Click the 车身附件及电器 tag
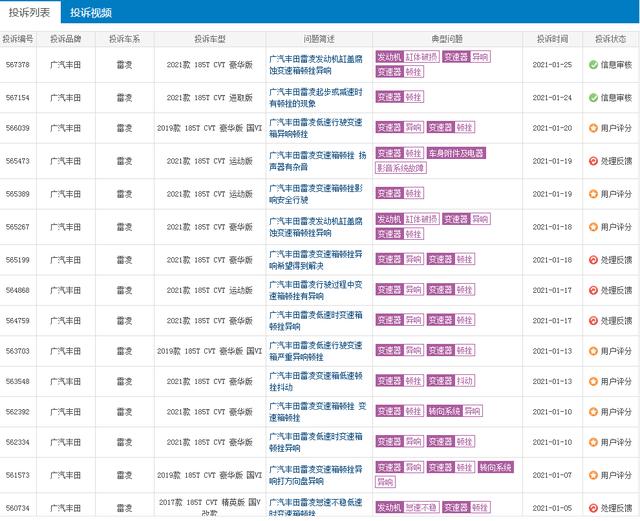Image resolution: width=640 pixels, height=521 pixels. tap(456, 153)
